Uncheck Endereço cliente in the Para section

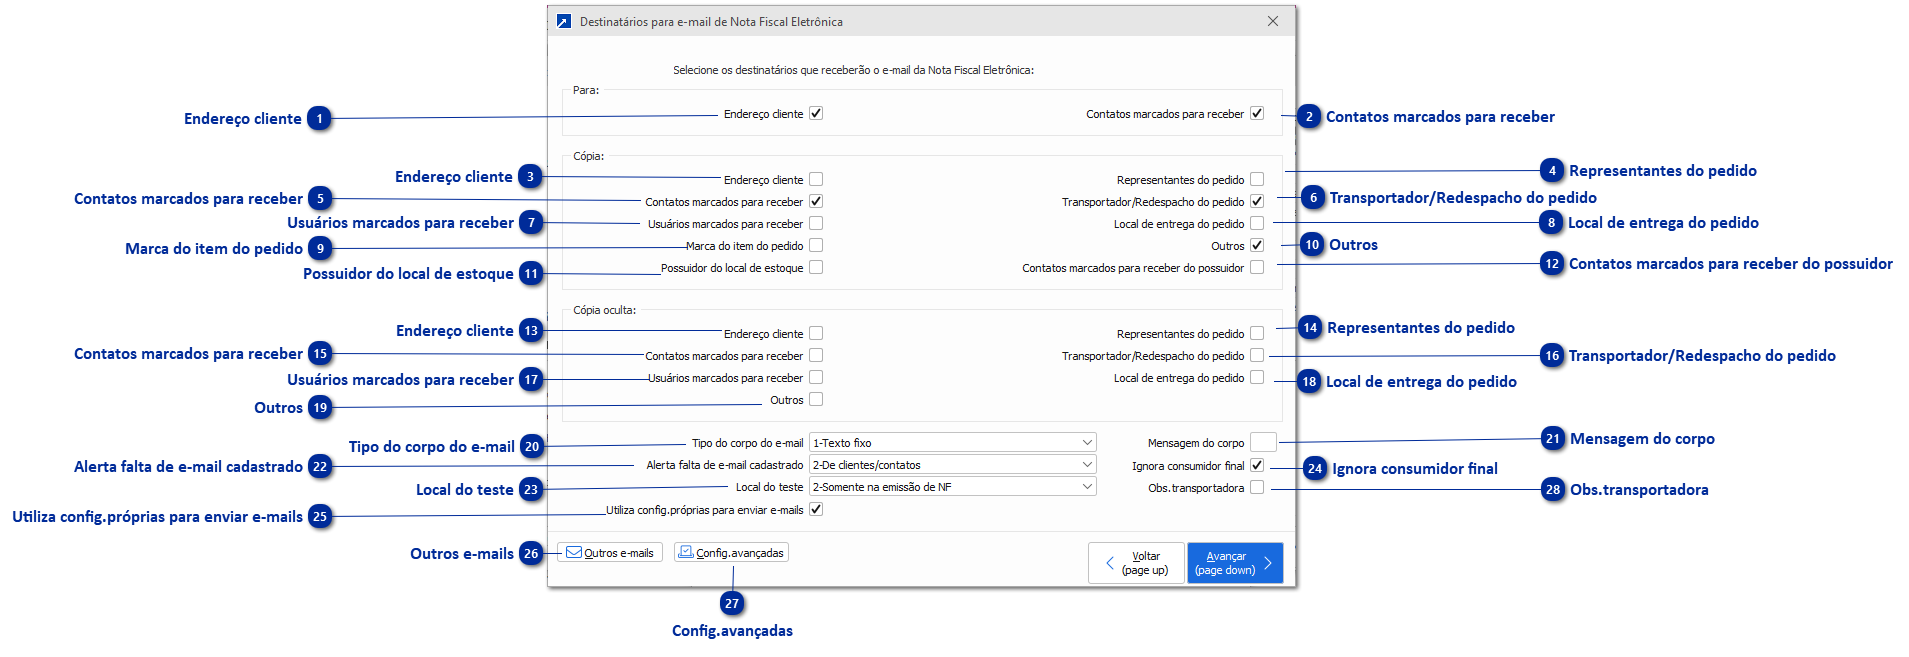pos(816,114)
